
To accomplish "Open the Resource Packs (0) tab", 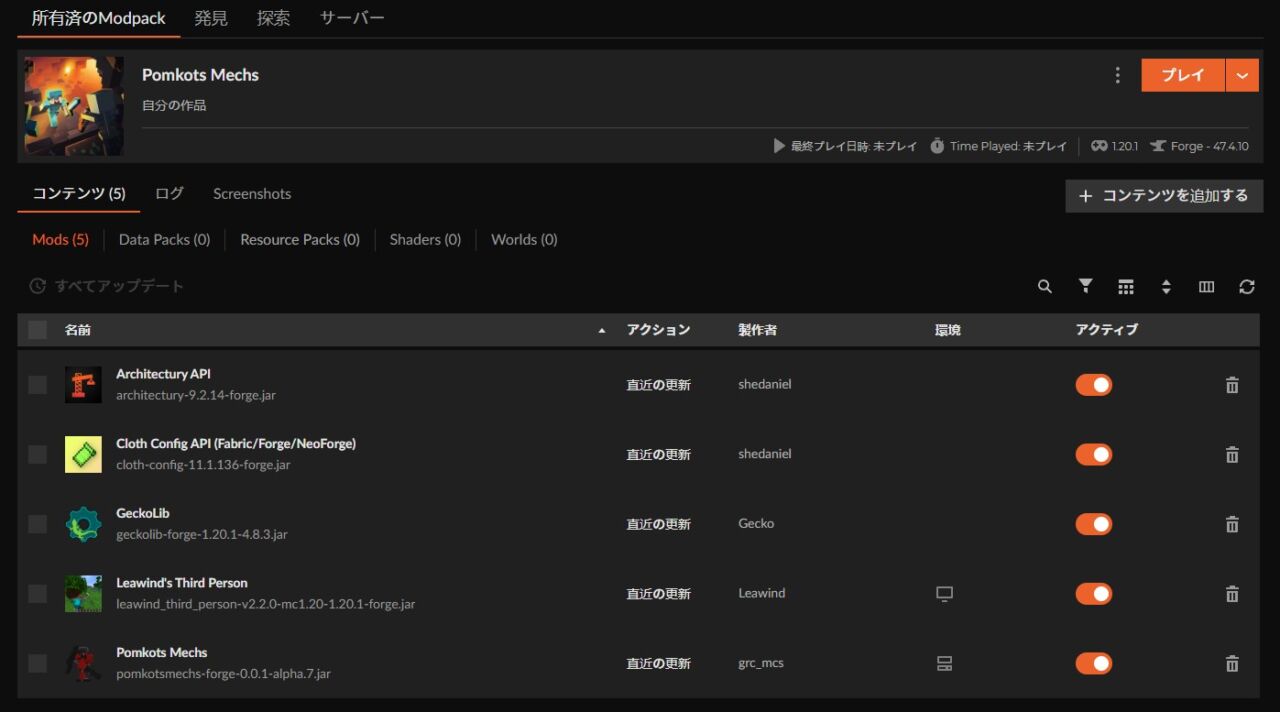I will pyautogui.click(x=300, y=240).
